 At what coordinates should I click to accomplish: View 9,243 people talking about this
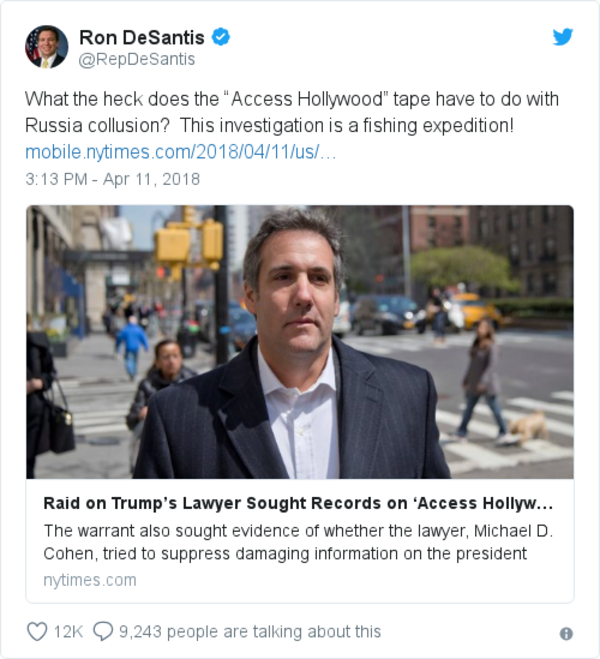pyautogui.click(x=250, y=632)
